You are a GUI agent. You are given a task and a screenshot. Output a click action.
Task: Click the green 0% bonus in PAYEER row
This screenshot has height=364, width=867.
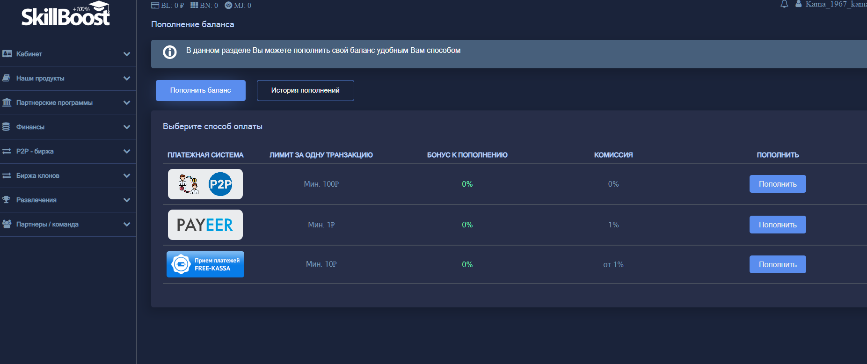click(x=467, y=225)
